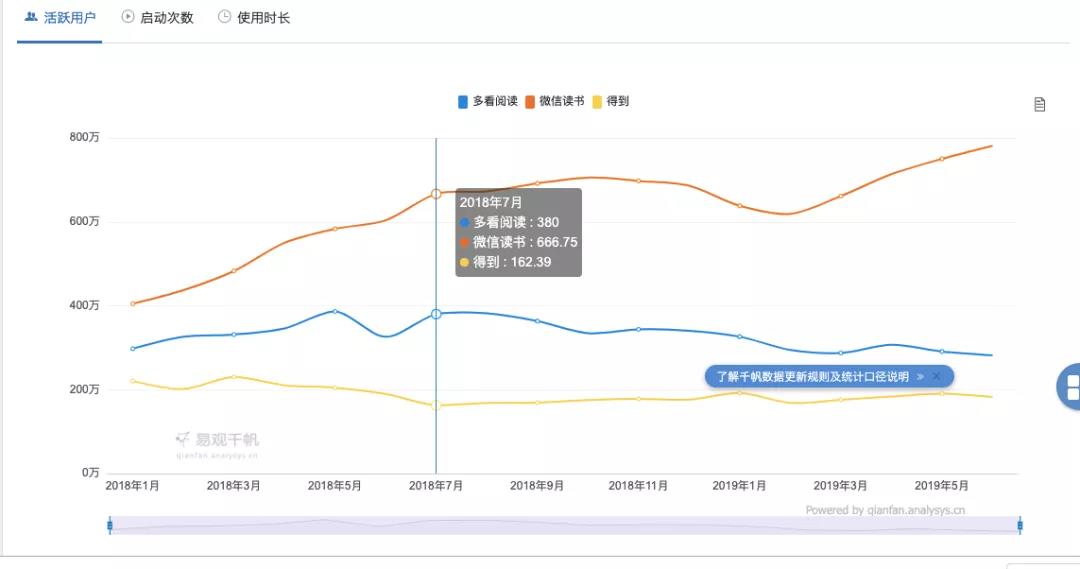Click the 微信读书 data point at 2018年1月
Screen dimensions: 1080x569
133,304
